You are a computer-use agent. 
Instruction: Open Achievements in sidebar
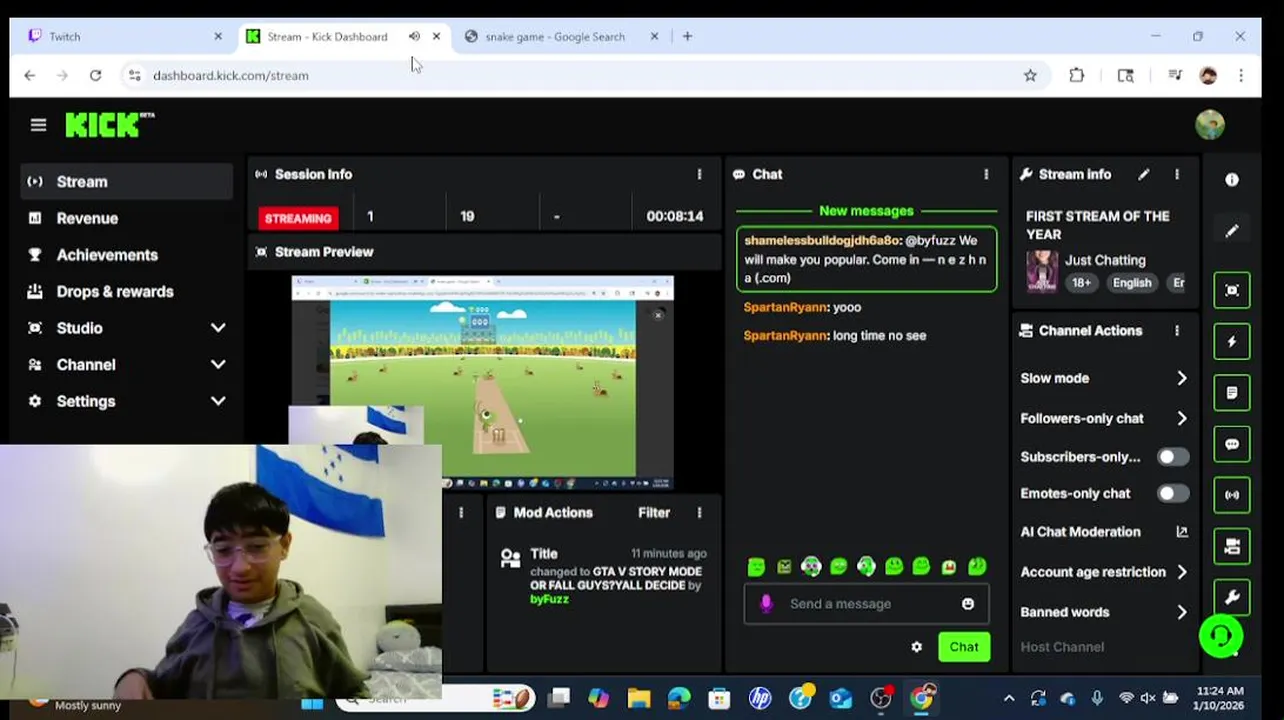(126, 255)
